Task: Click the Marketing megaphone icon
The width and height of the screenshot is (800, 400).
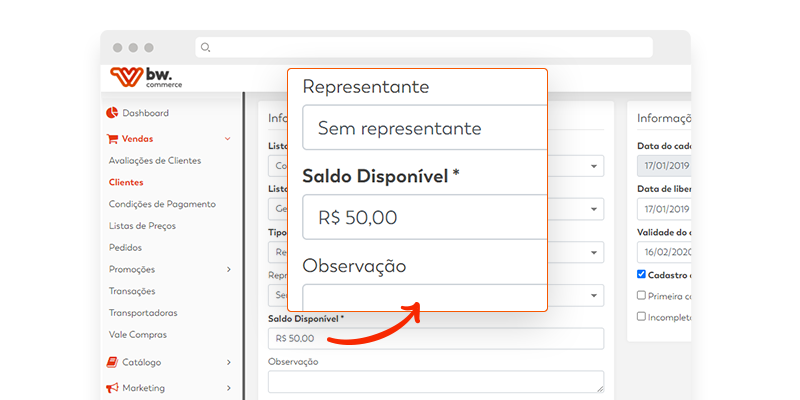Action: (x=112, y=388)
